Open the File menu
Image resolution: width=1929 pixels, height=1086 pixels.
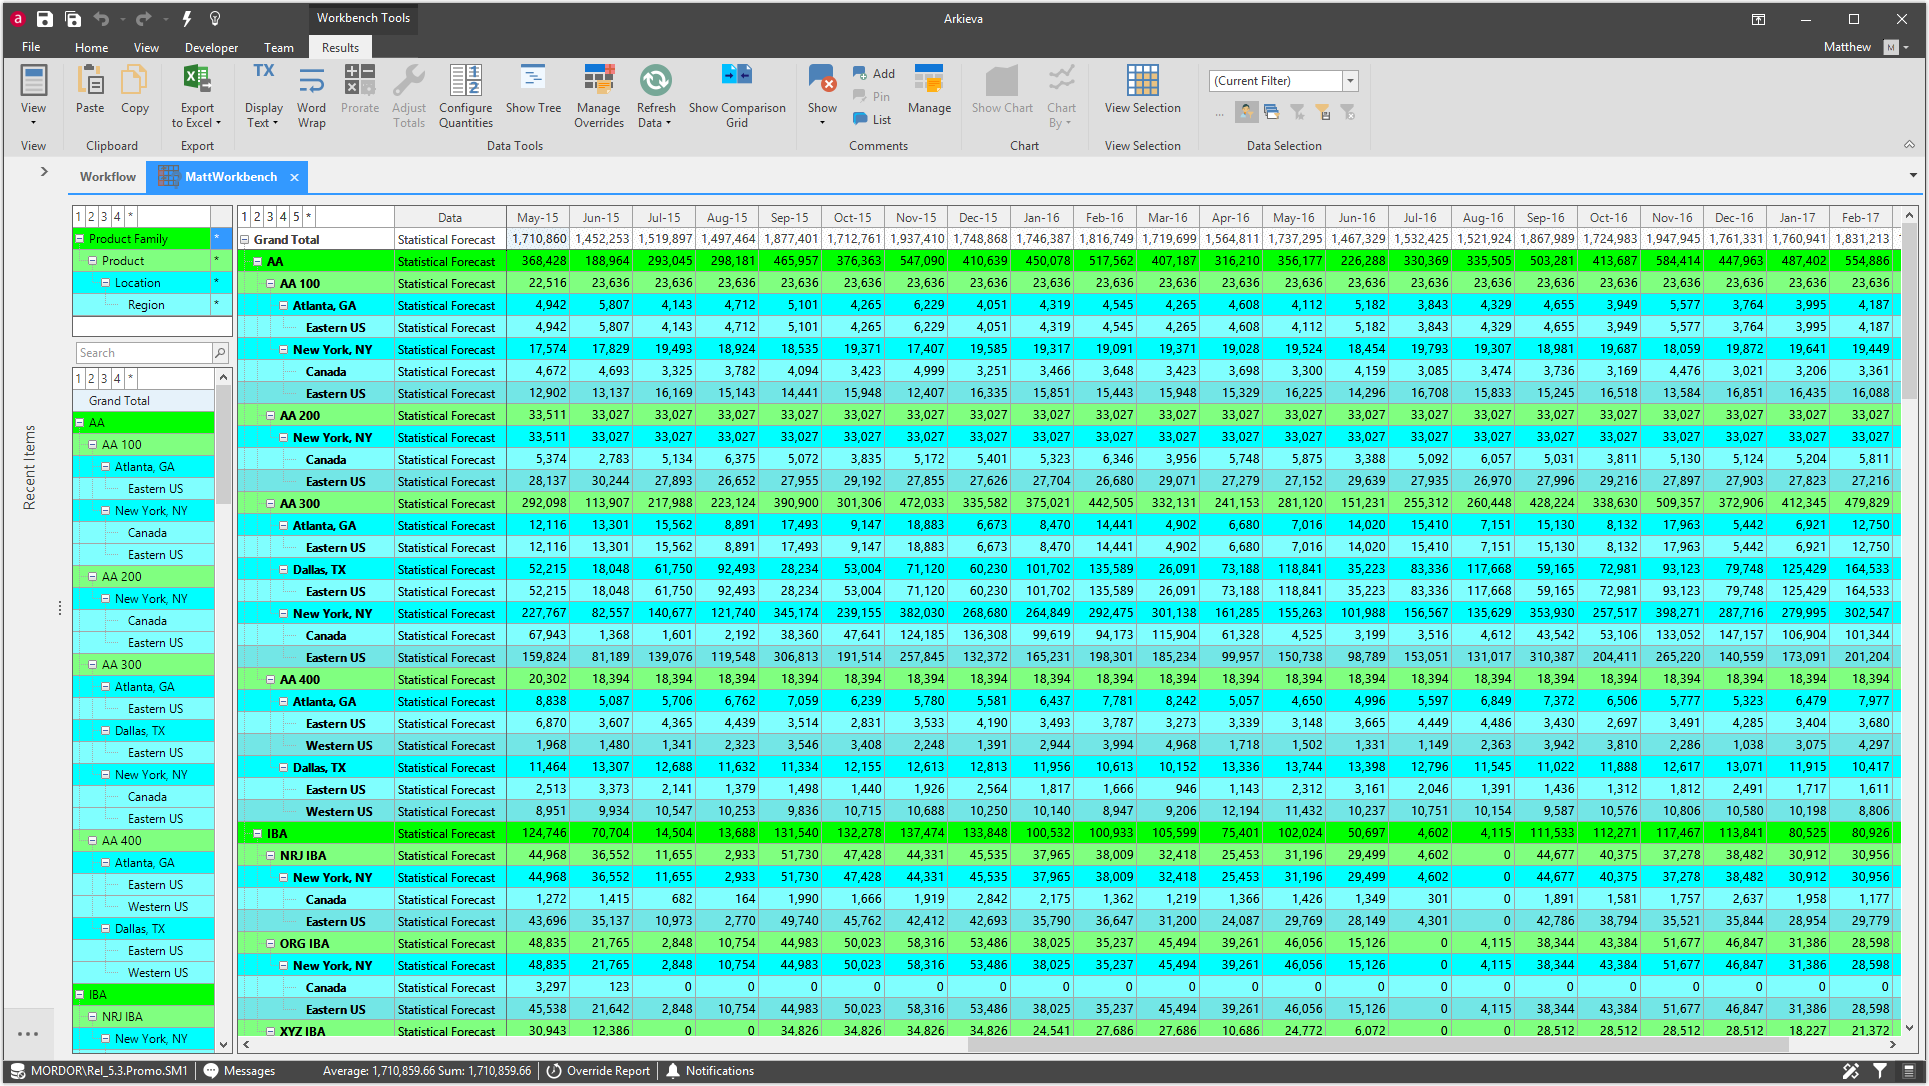pos(31,47)
